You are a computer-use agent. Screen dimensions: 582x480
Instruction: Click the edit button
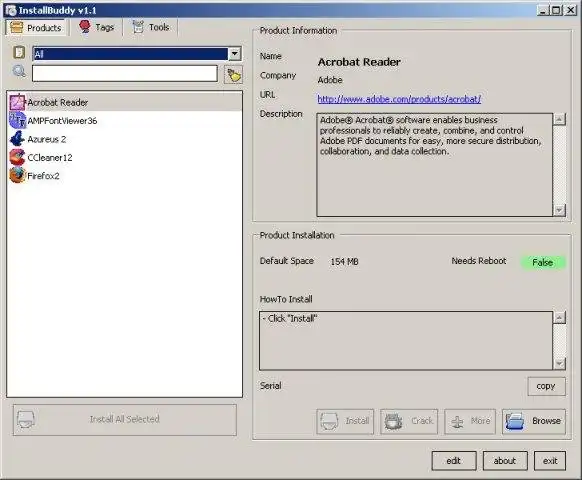coord(454,461)
